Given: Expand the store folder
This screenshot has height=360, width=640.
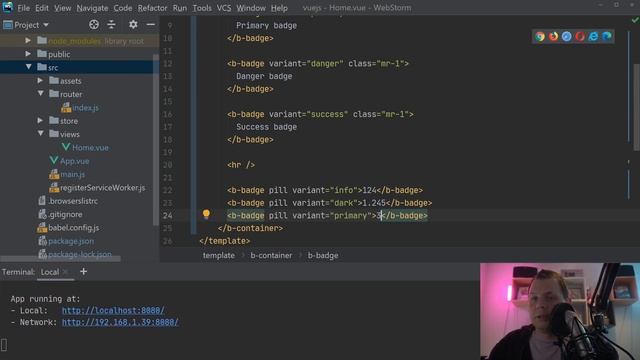Looking at the screenshot, I should pos(40,121).
